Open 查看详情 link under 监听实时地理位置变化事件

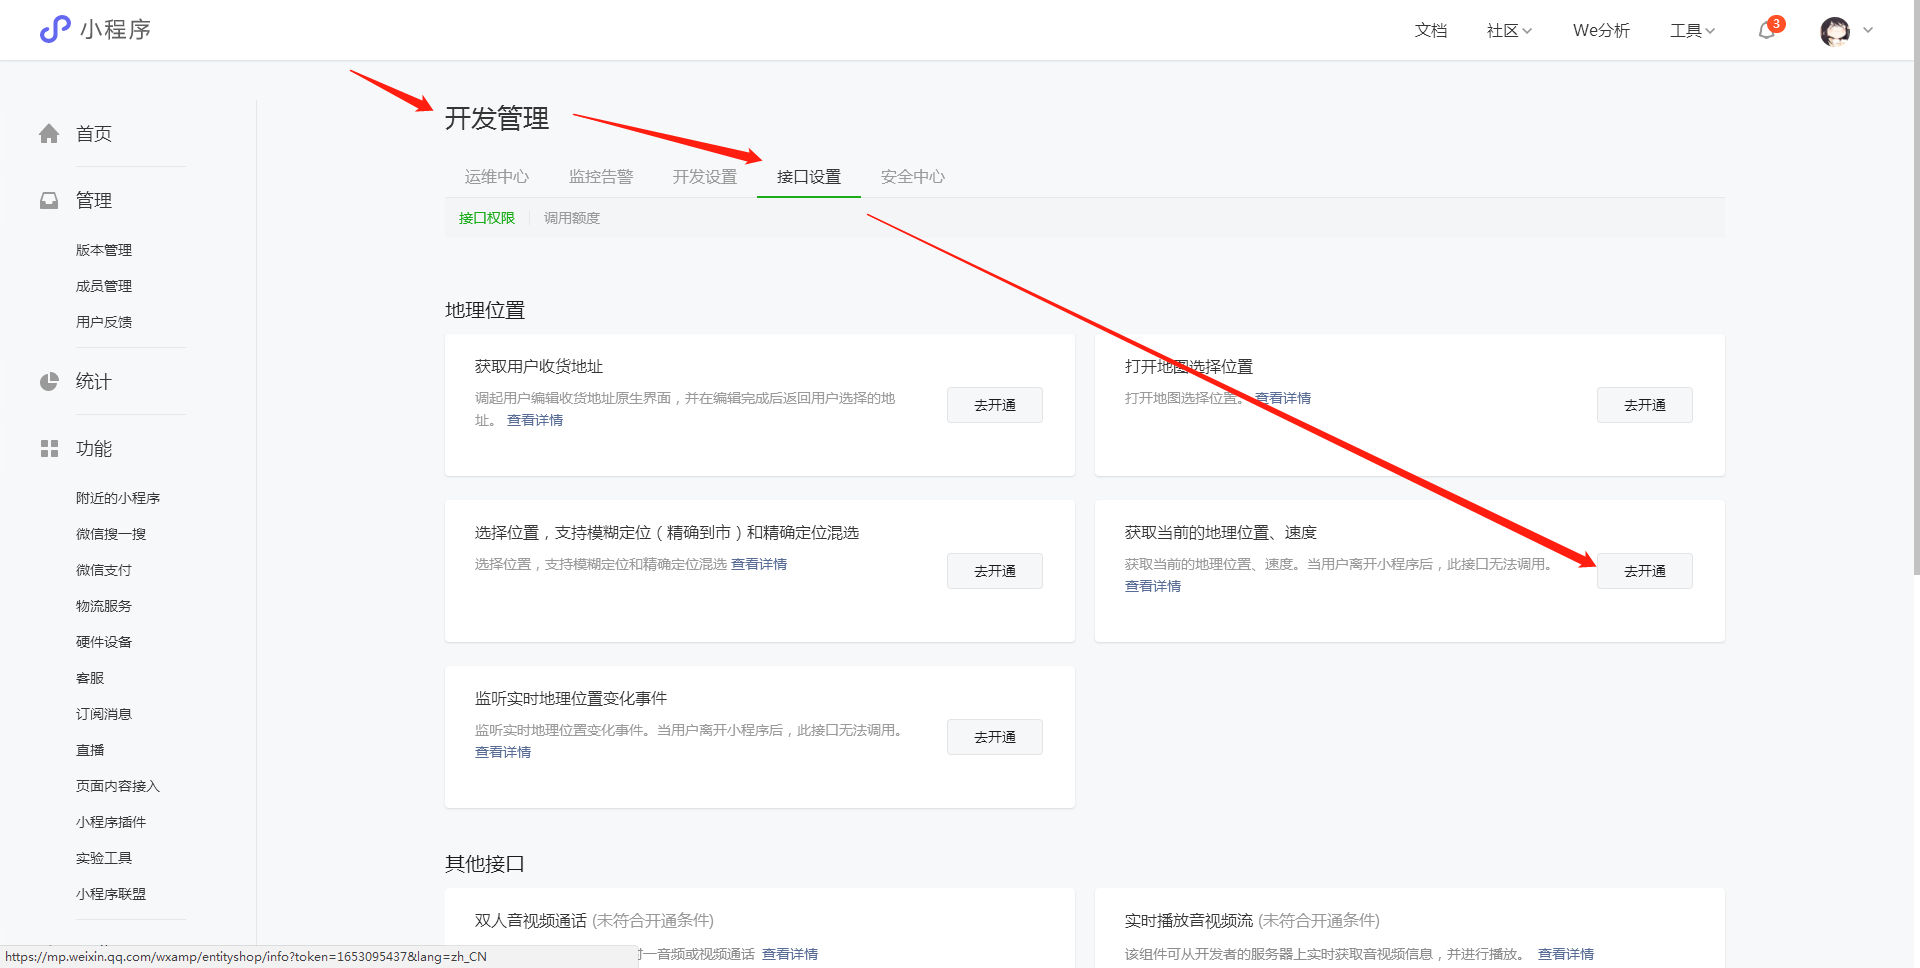click(503, 752)
